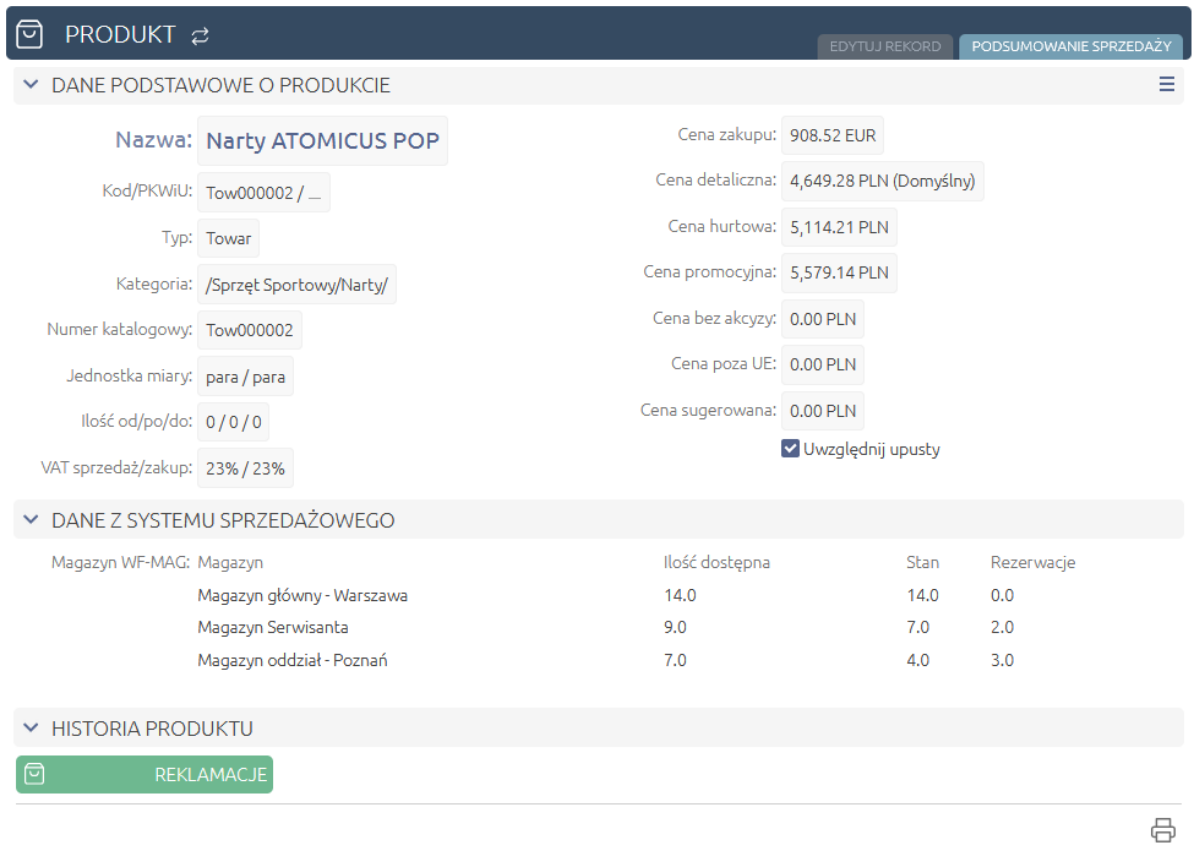This screenshot has height=853, width=1200.
Task: Select Magazyn oddział - Poznań row
Action: (x=292, y=660)
